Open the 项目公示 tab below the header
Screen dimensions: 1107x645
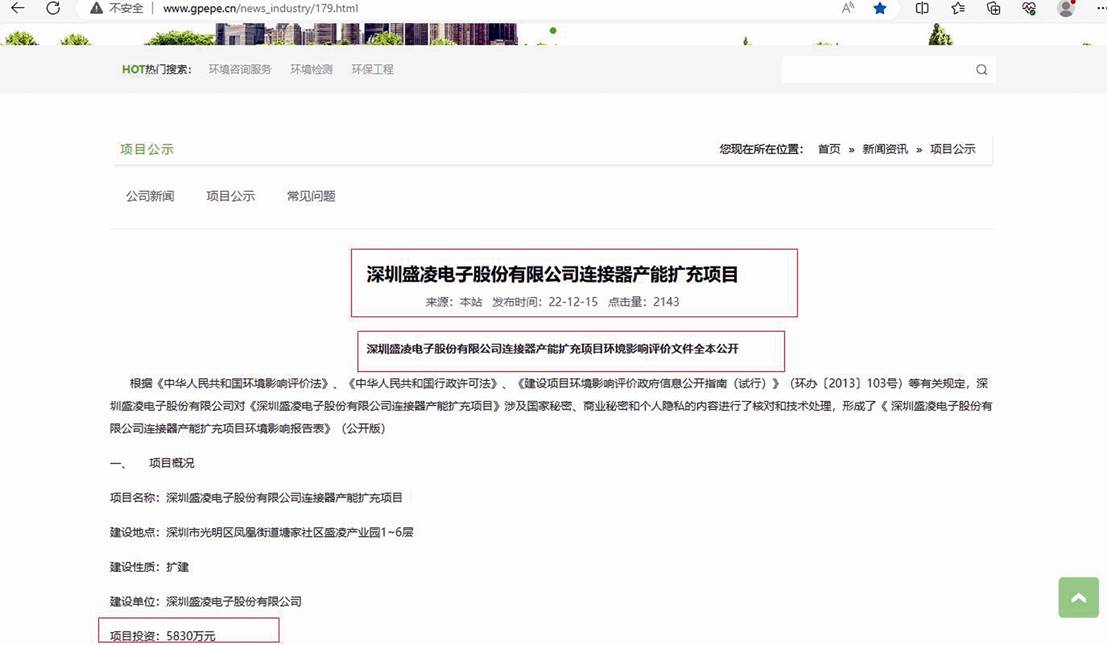click(x=230, y=196)
